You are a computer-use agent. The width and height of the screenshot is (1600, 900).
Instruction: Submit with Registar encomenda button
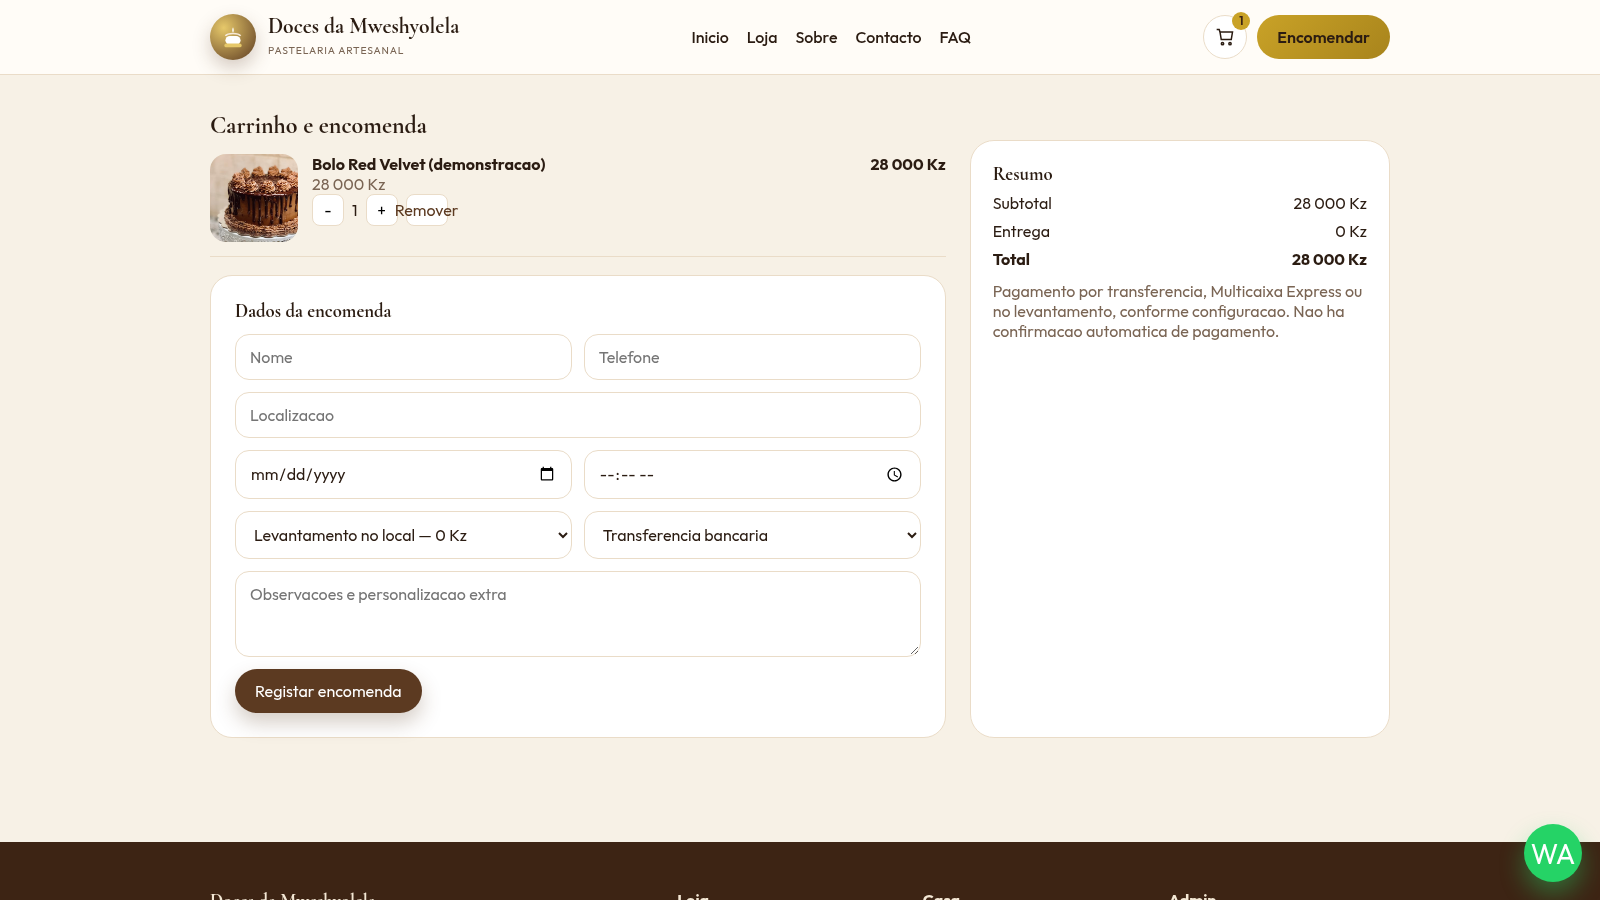[328, 691]
